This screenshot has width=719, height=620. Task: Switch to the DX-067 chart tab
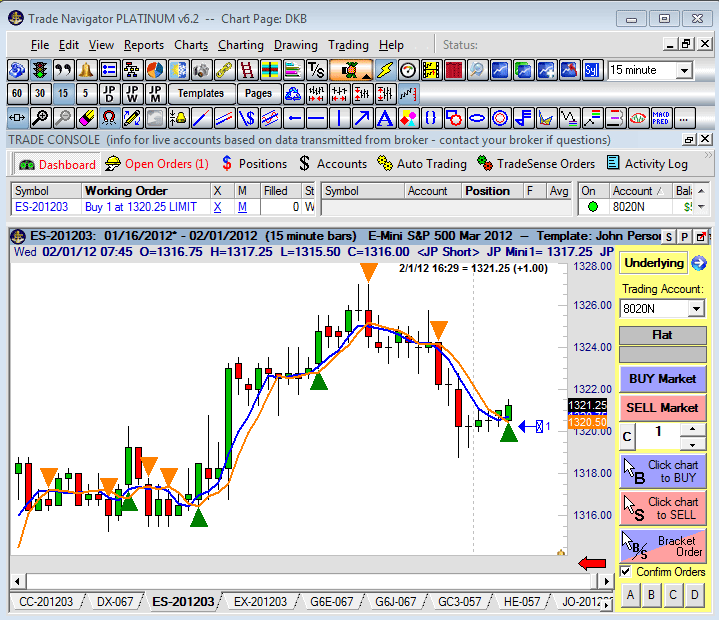[x=115, y=601]
